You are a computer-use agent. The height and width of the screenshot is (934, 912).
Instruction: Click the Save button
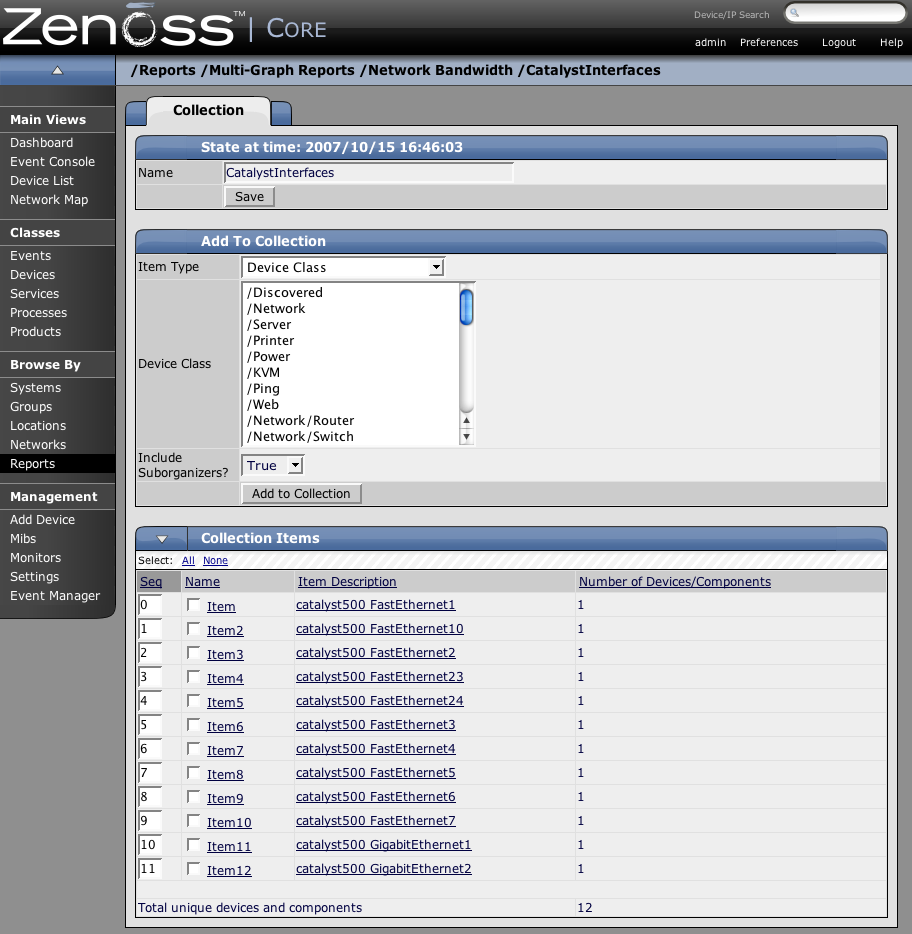tap(249, 197)
